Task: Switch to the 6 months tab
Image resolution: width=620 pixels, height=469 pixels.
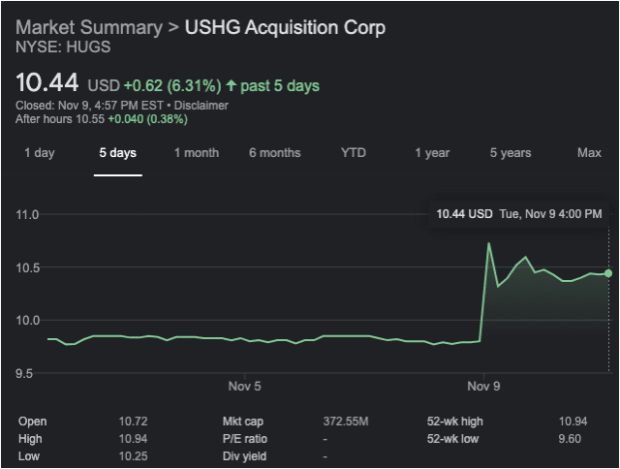Action: coord(275,153)
